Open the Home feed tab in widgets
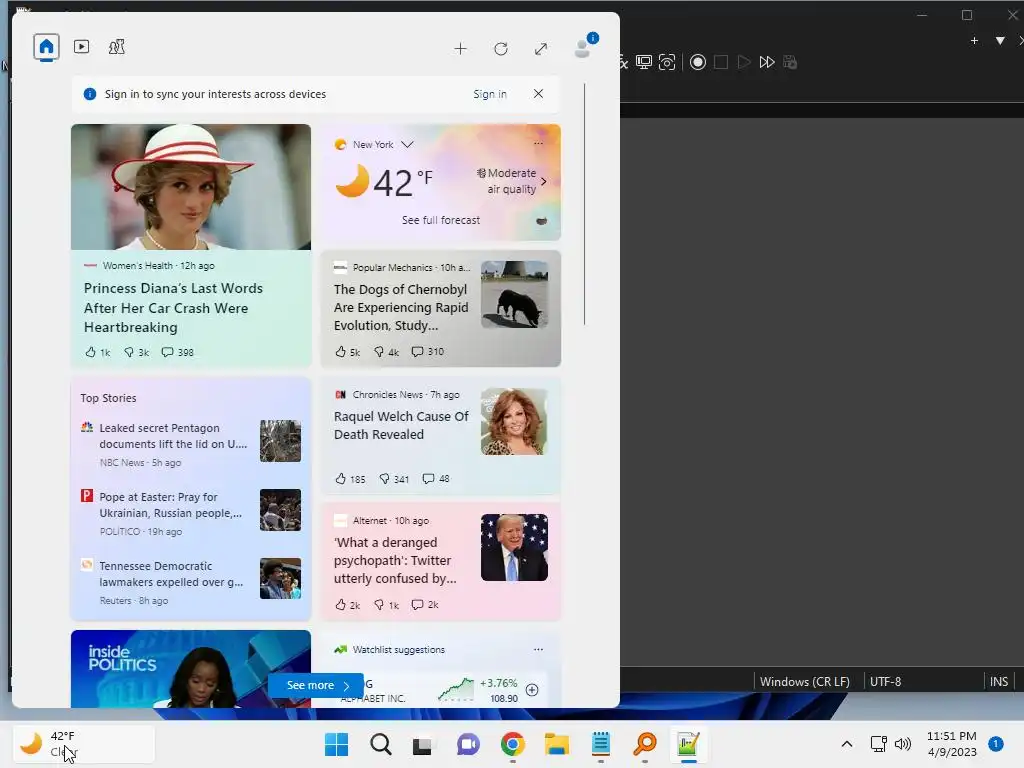The width and height of the screenshot is (1024, 768). (x=46, y=47)
